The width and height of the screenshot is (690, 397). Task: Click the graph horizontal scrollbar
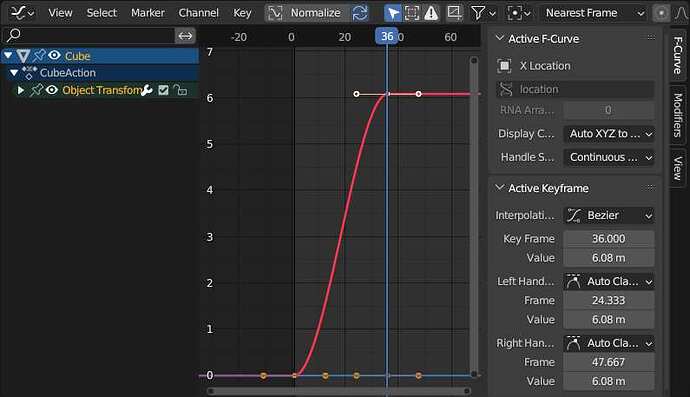(x=339, y=390)
